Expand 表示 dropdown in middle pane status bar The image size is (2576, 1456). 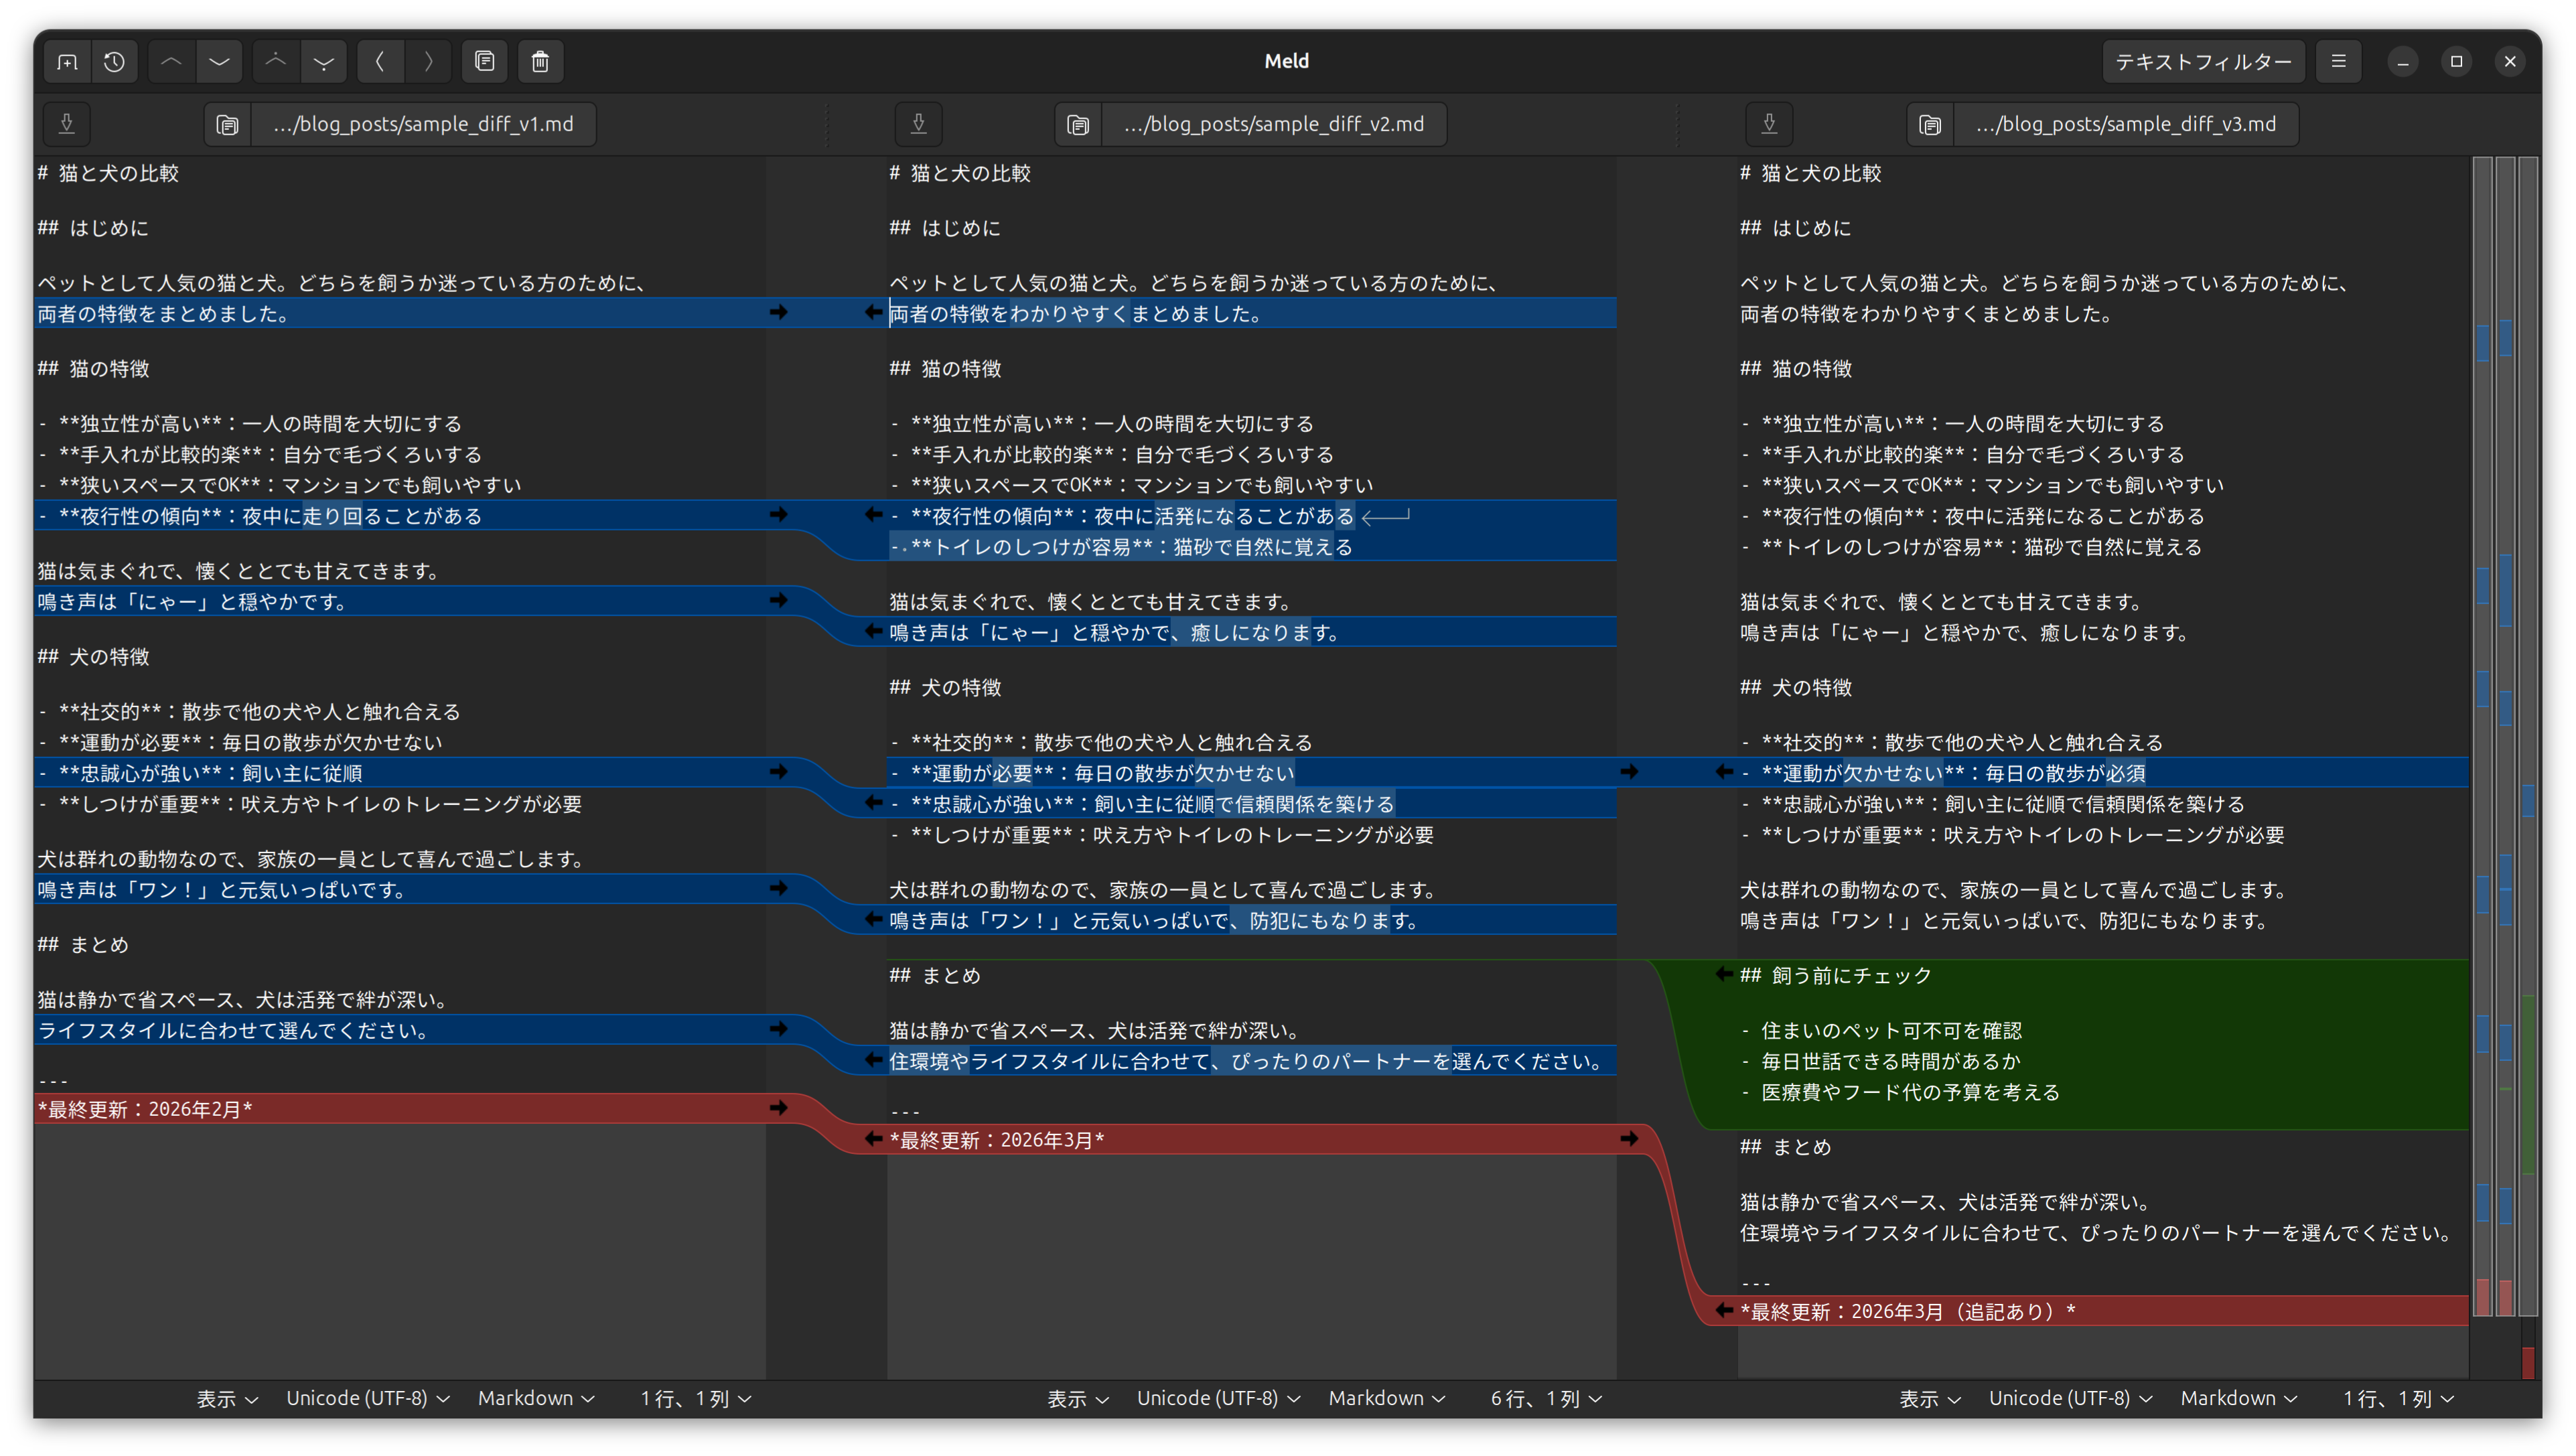1078,1398
